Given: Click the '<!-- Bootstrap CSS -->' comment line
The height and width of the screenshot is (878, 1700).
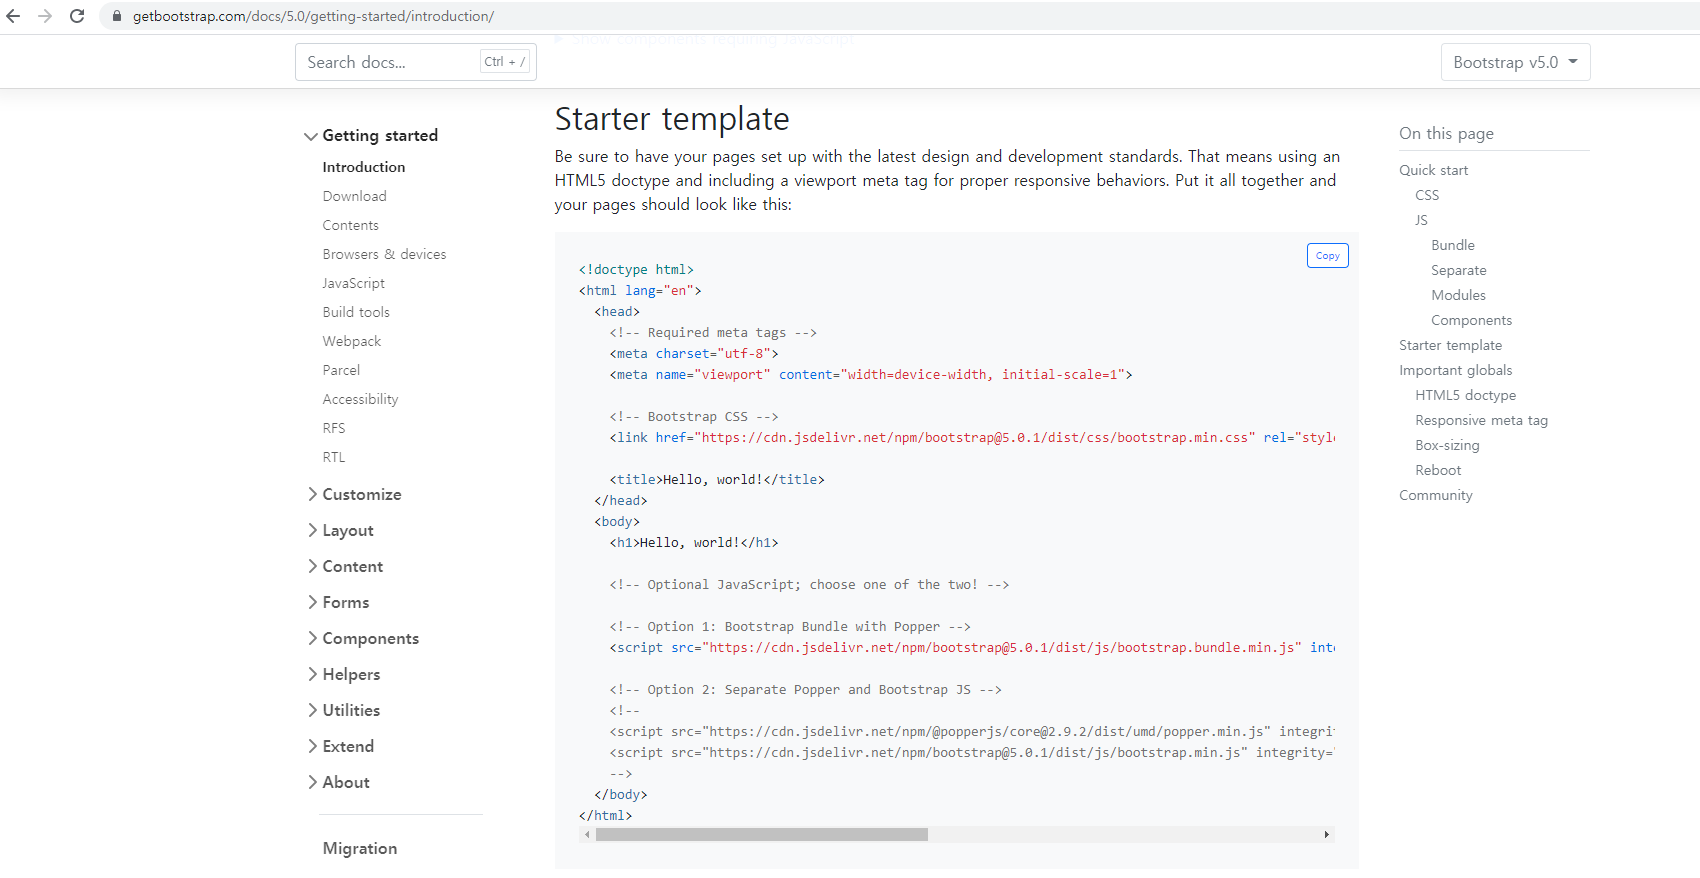Looking at the screenshot, I should [694, 417].
